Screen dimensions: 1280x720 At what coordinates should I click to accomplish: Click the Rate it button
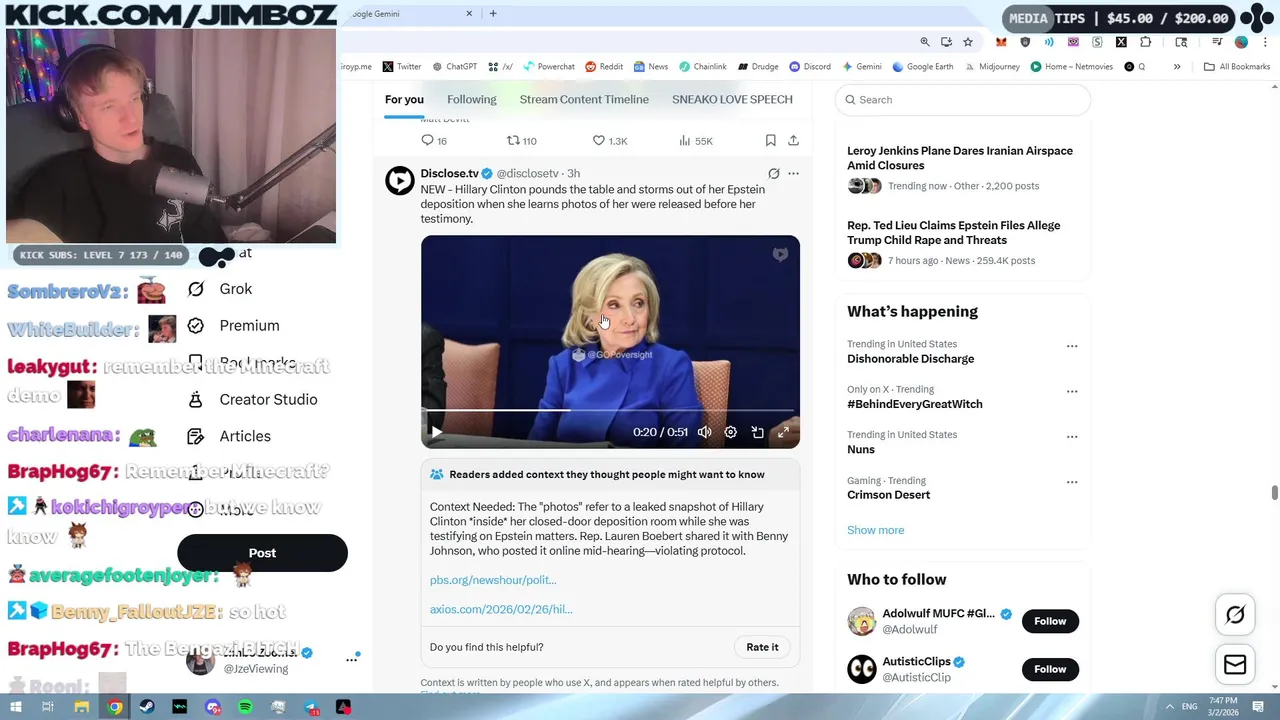click(x=762, y=647)
